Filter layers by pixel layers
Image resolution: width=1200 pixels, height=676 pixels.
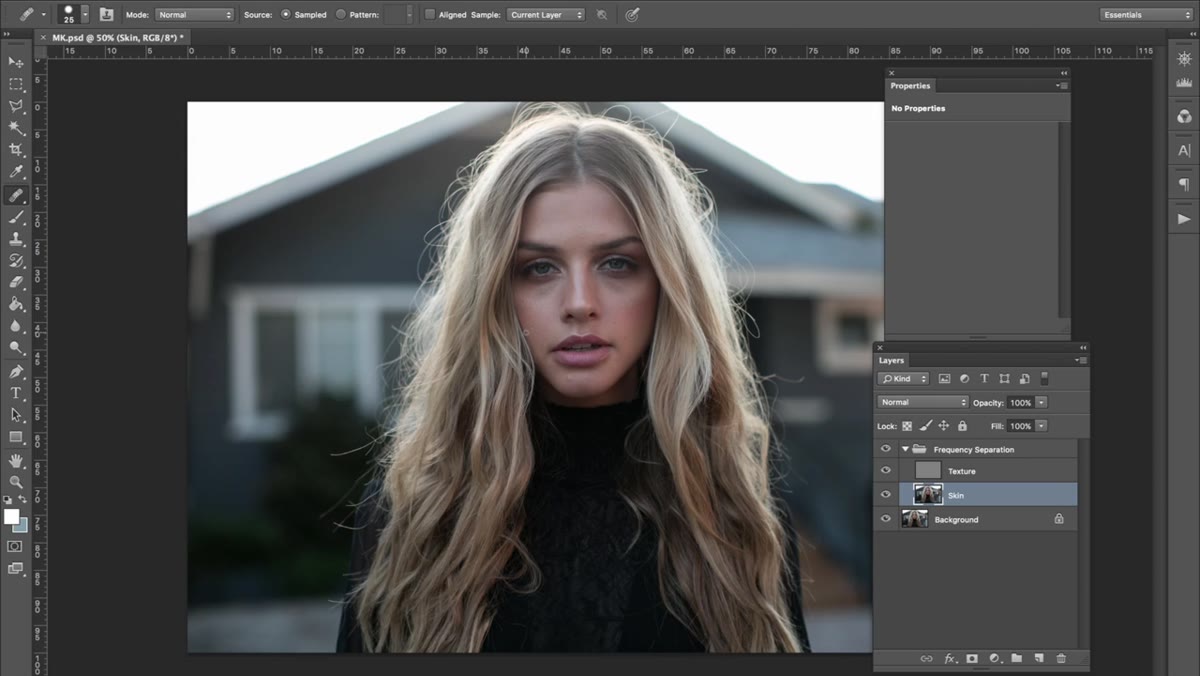[944, 379]
